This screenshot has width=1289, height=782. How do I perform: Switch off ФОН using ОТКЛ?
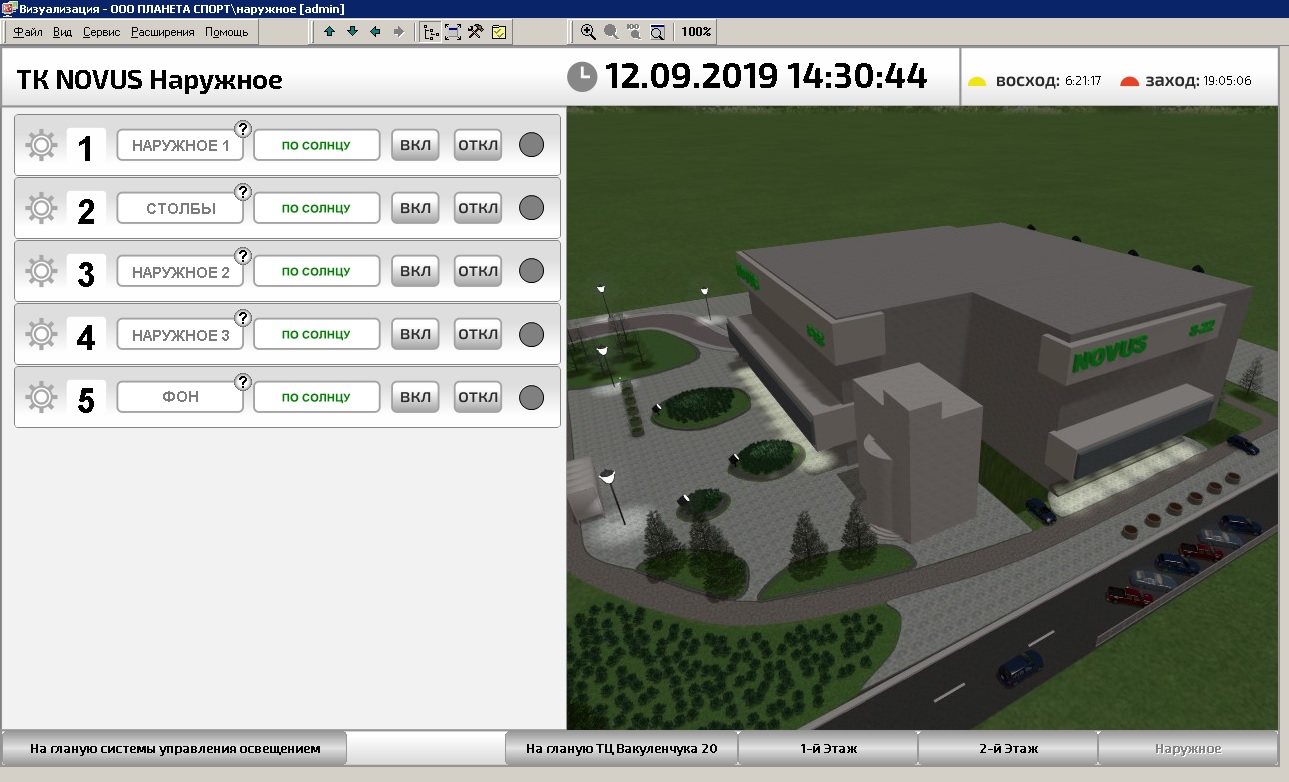478,397
